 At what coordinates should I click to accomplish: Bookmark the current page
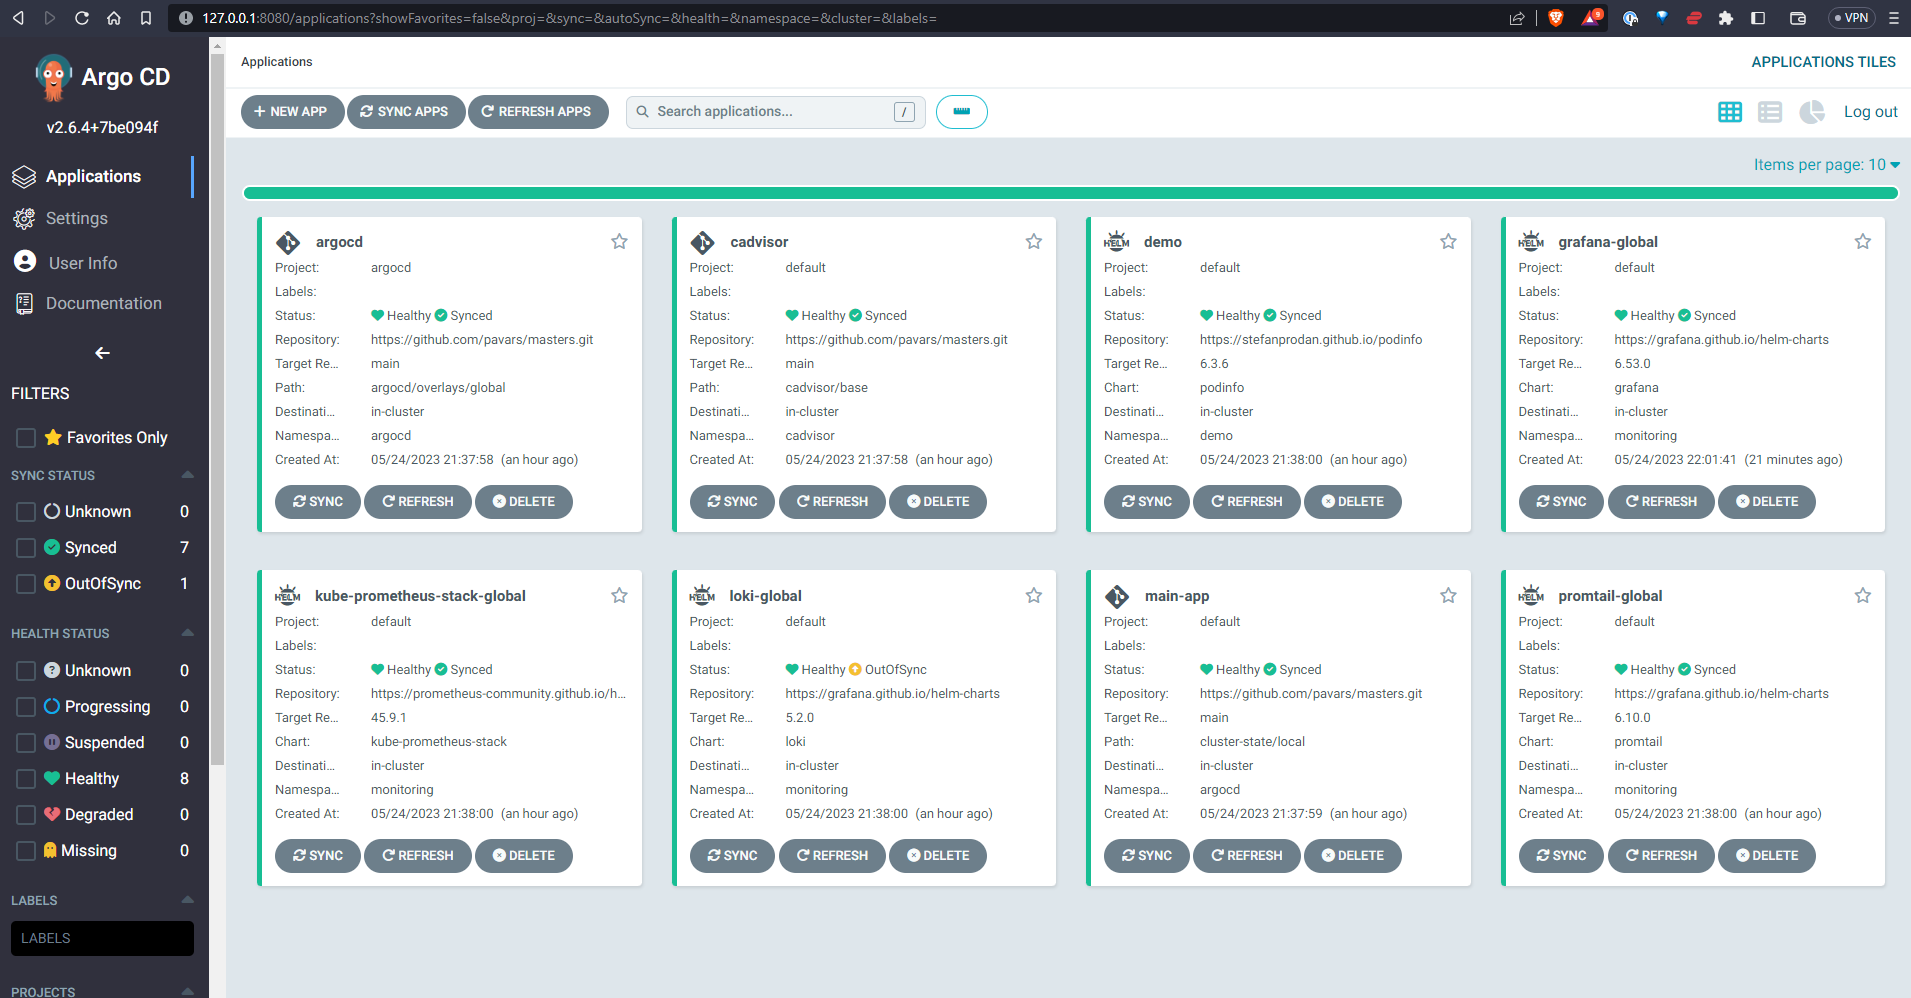pyautogui.click(x=146, y=18)
